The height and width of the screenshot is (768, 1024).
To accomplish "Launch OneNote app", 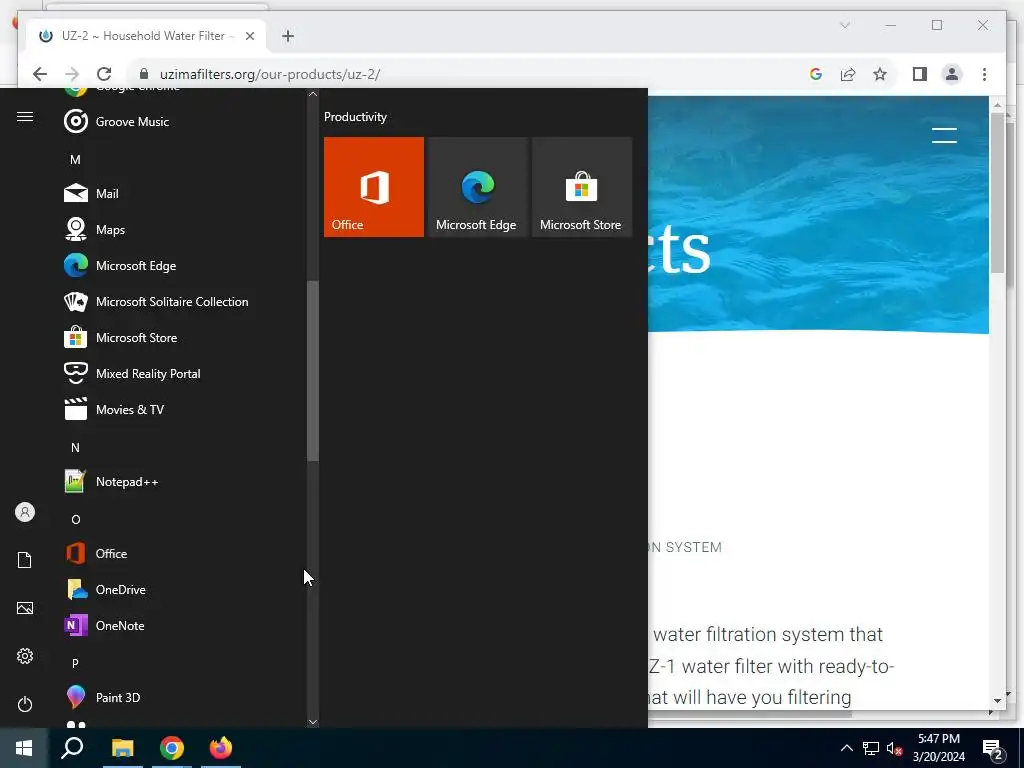I will pos(183,626).
